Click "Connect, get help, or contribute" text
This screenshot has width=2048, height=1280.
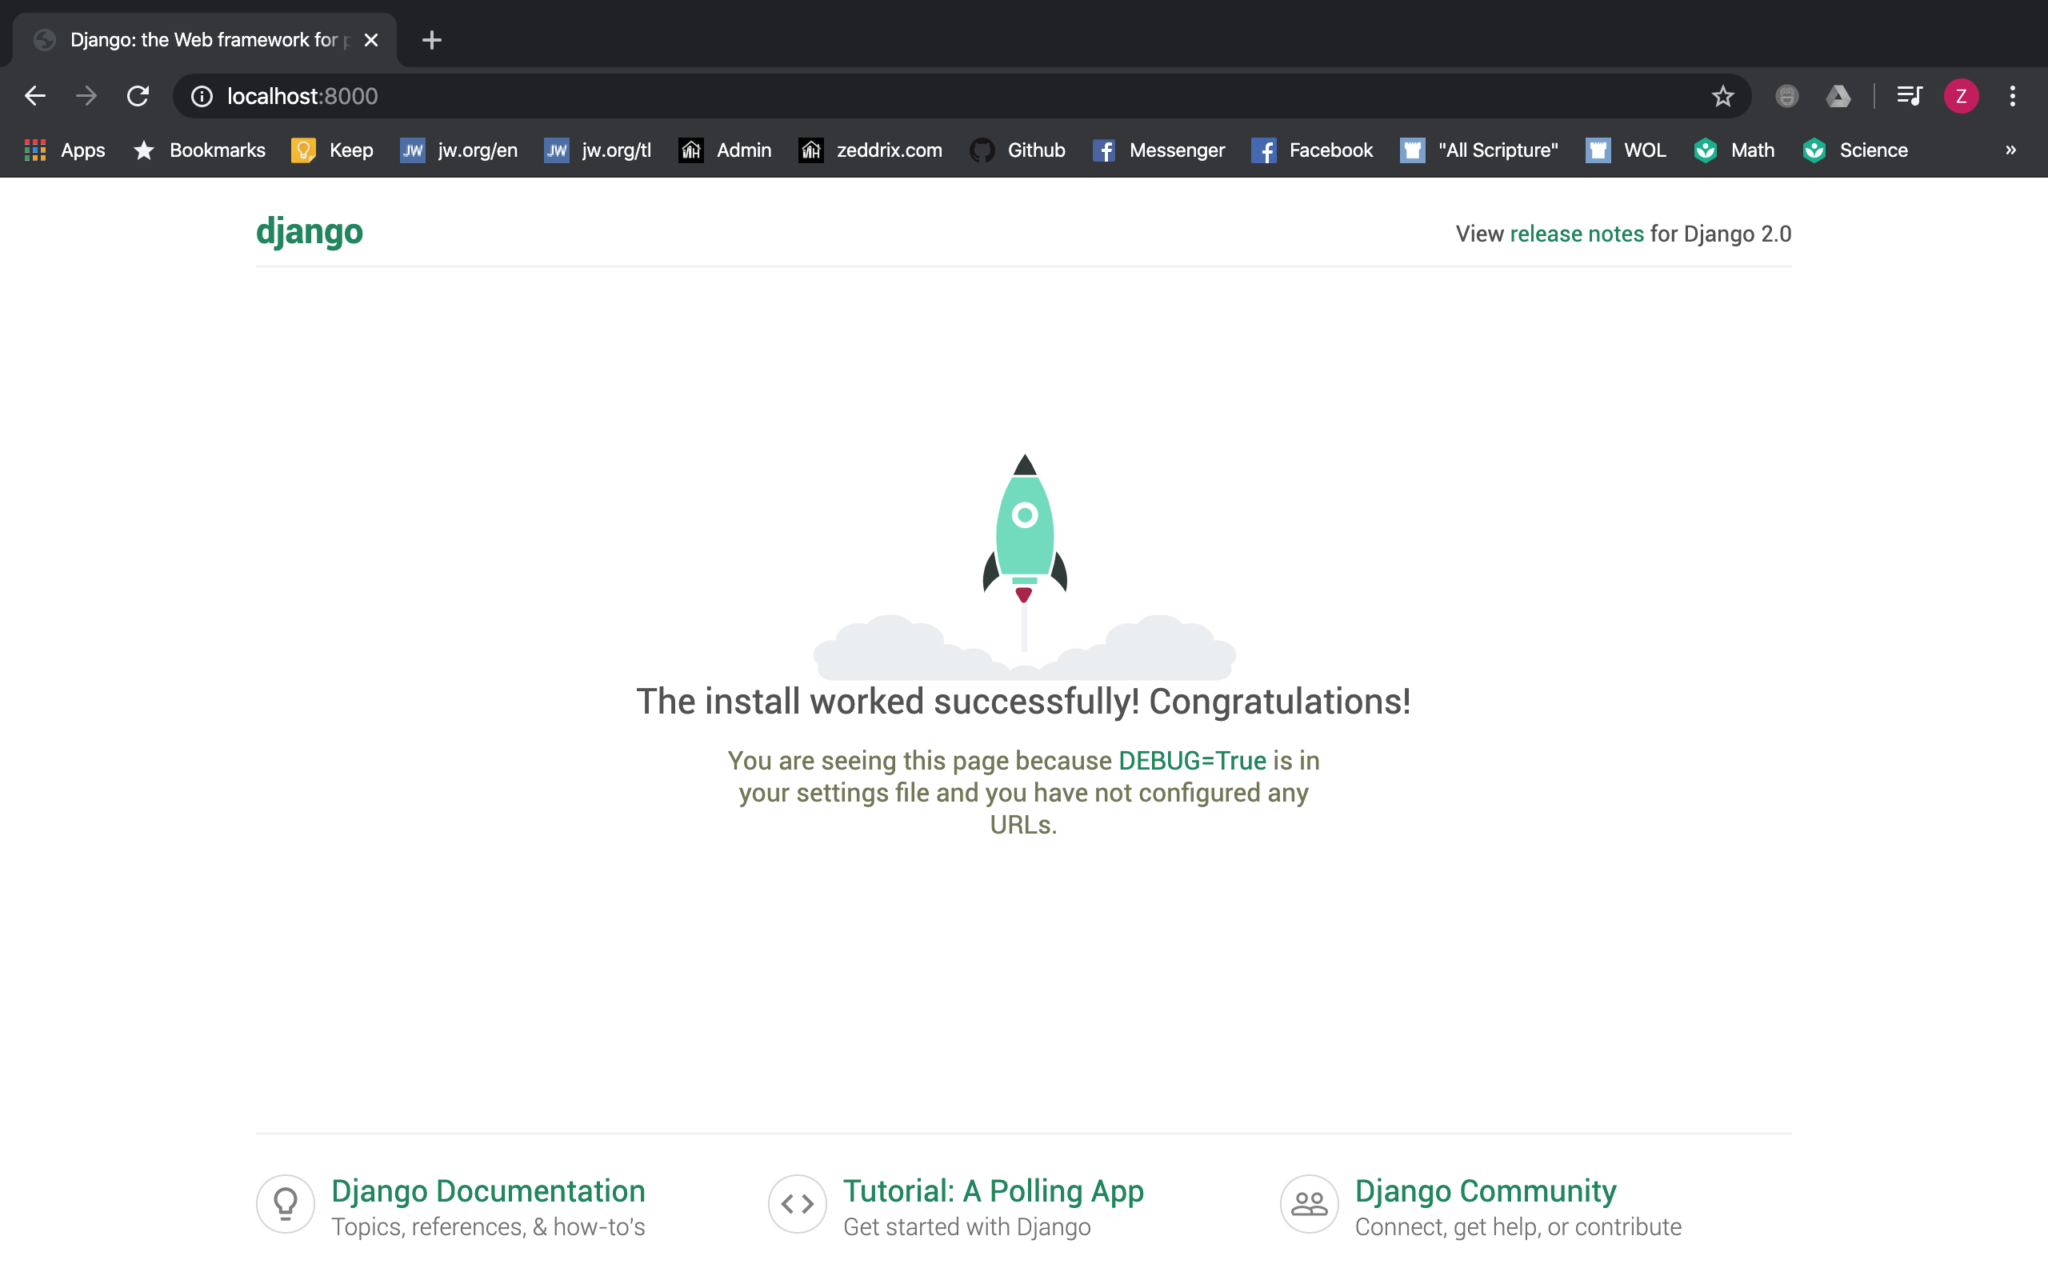pos(1518,1227)
